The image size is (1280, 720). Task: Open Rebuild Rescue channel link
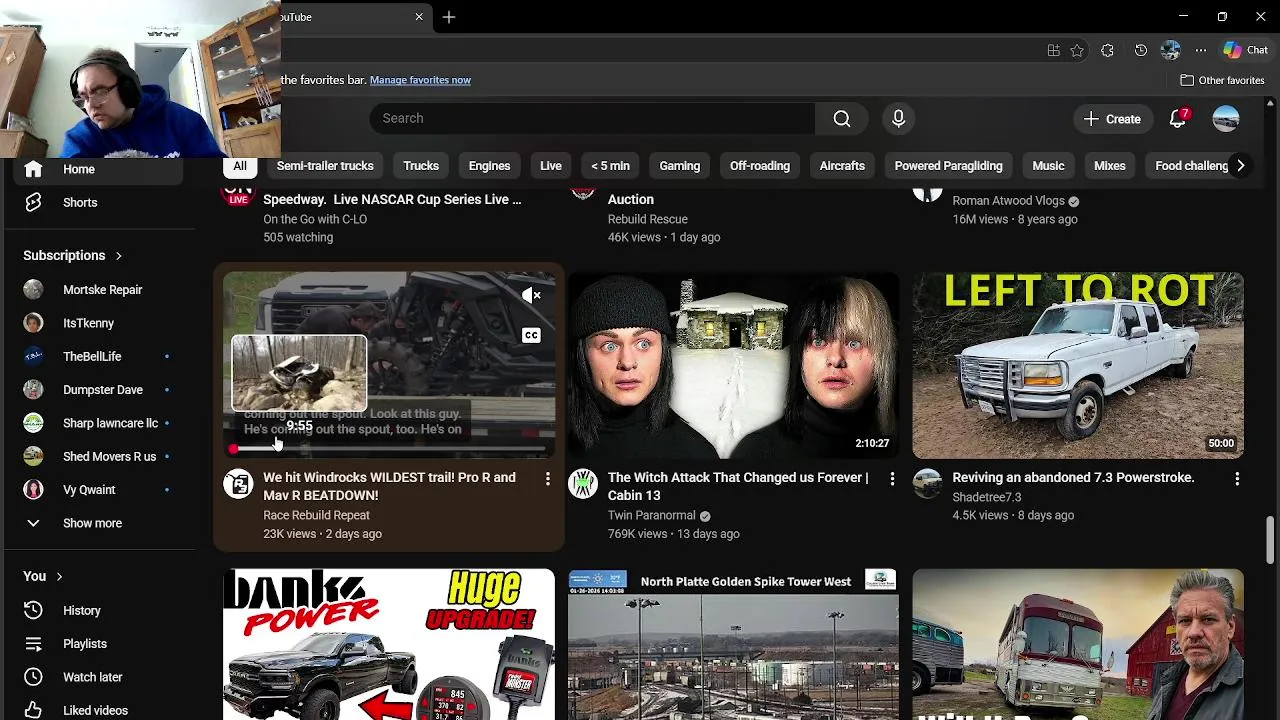click(x=647, y=219)
